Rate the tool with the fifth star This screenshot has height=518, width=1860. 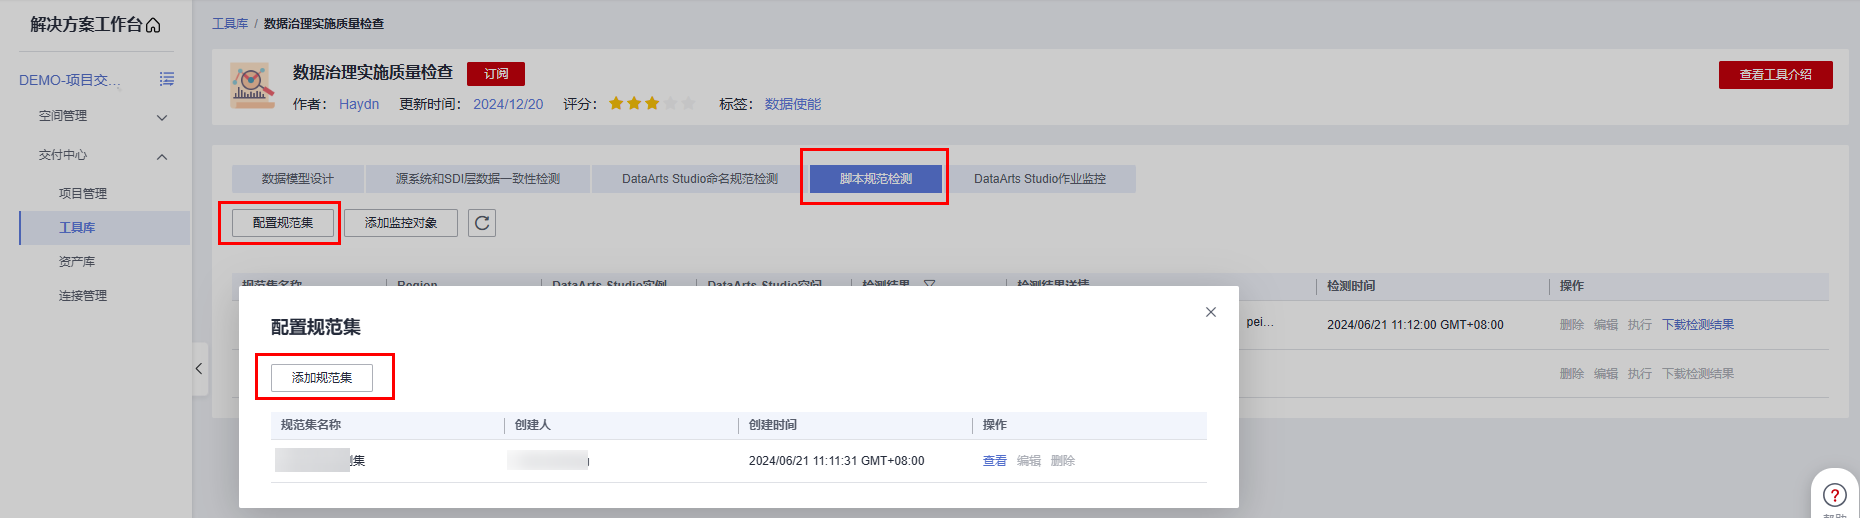(x=688, y=103)
